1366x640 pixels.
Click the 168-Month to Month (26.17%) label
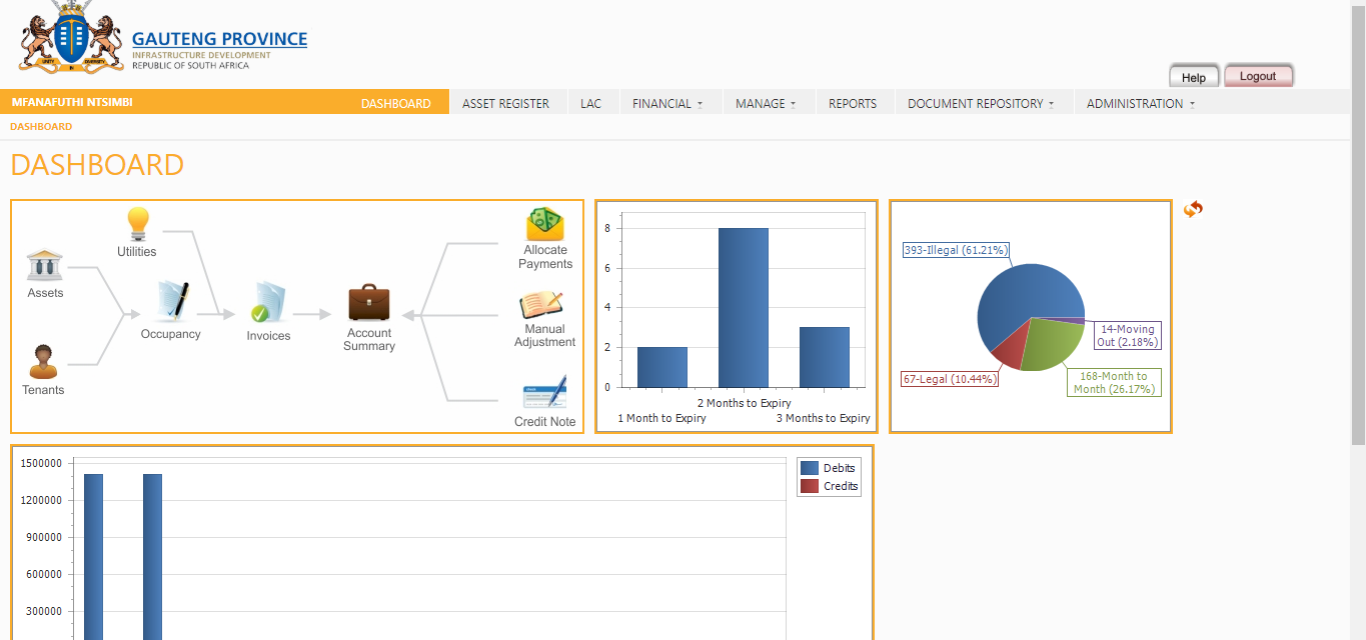pos(1115,382)
